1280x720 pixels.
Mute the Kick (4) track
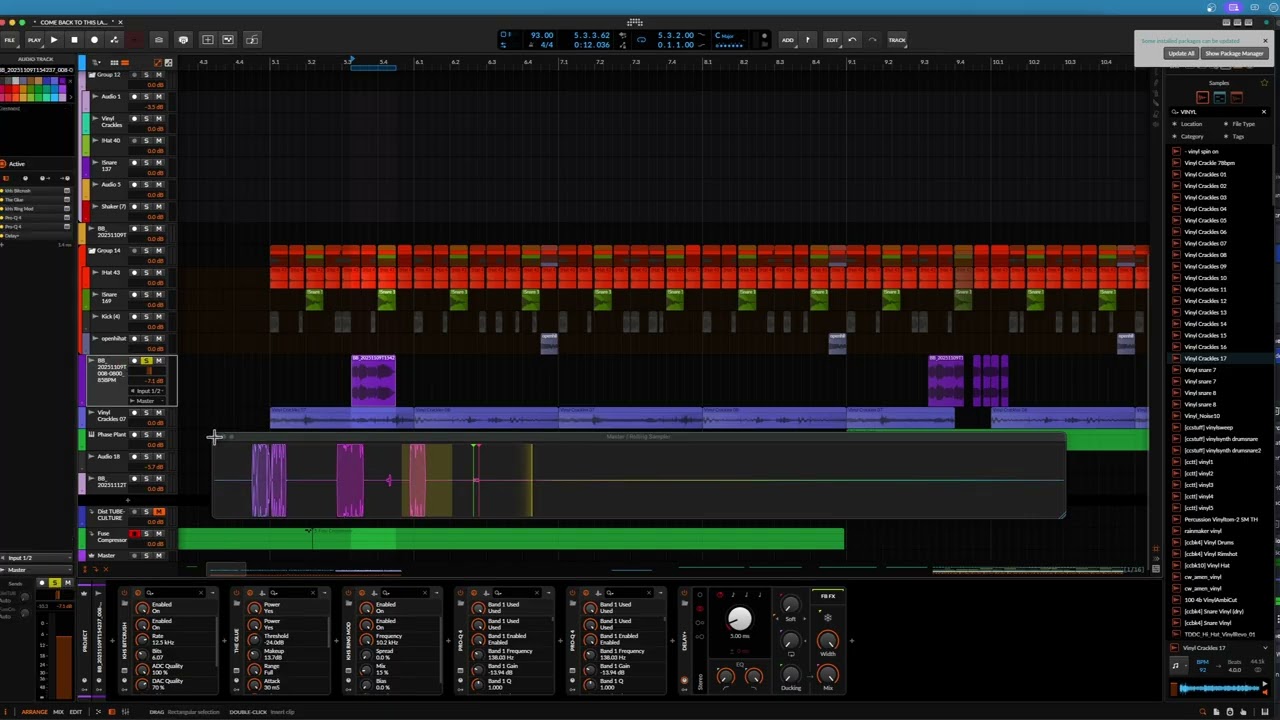click(158, 317)
